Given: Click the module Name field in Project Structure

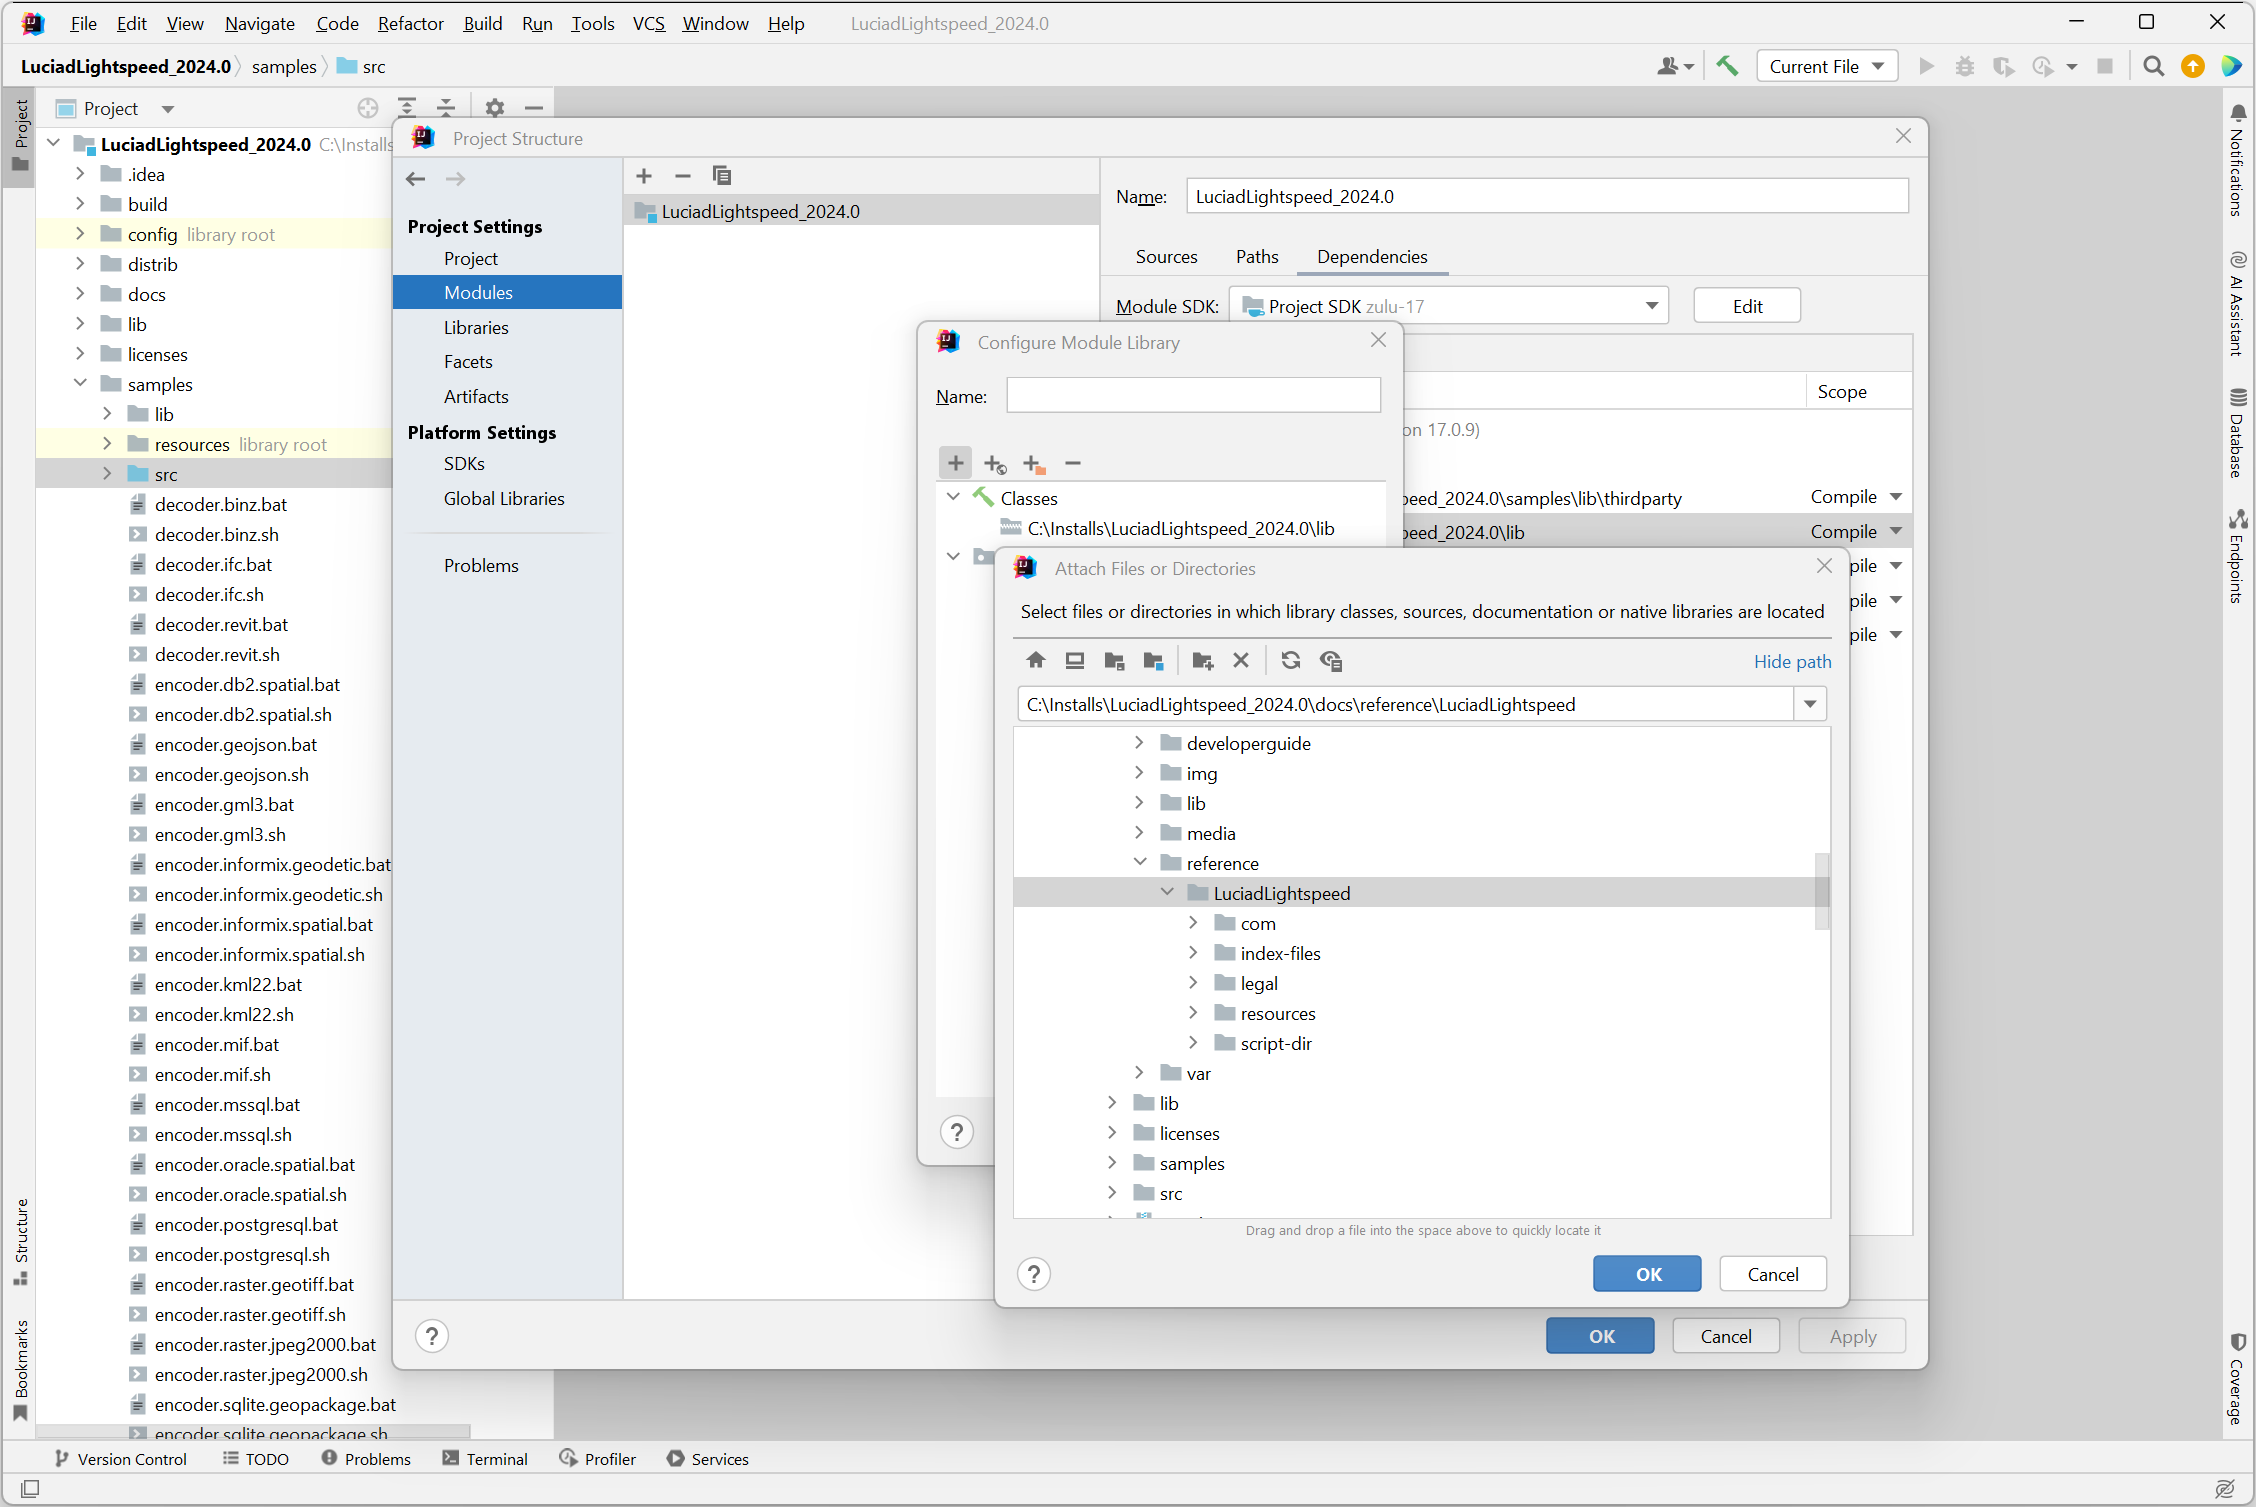Looking at the screenshot, I should point(1547,196).
